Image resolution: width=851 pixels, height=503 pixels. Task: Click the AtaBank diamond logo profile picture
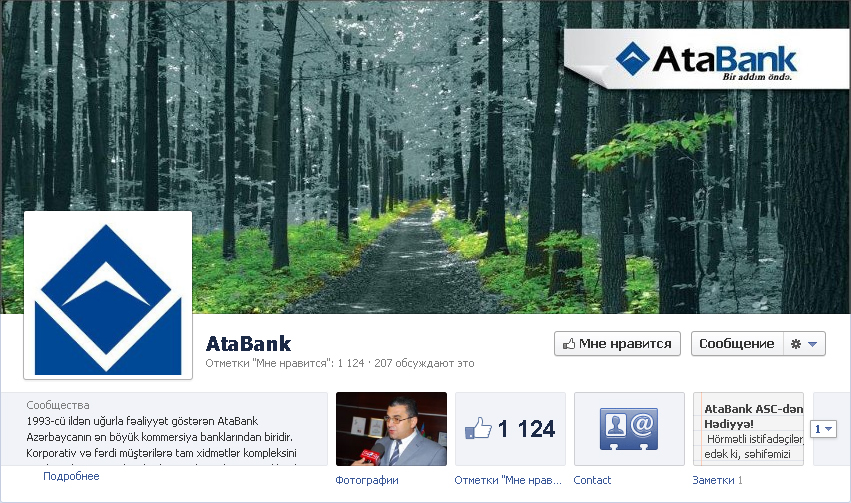coord(108,295)
